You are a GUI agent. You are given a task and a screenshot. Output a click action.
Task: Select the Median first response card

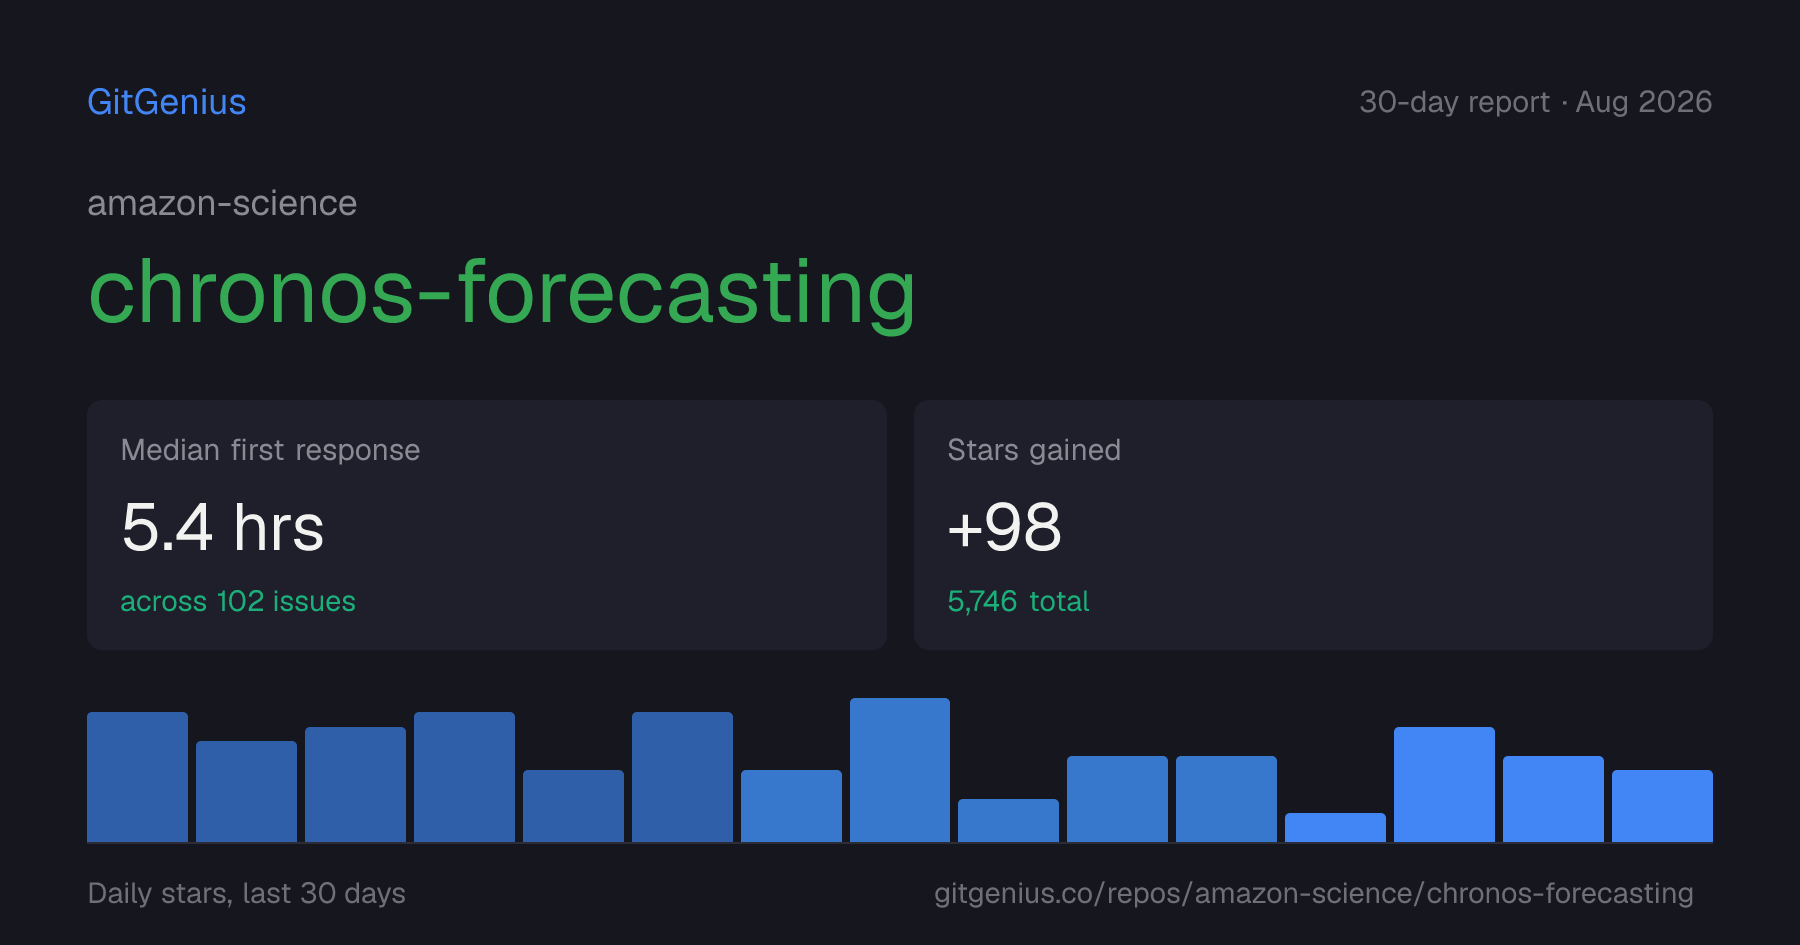(x=487, y=525)
